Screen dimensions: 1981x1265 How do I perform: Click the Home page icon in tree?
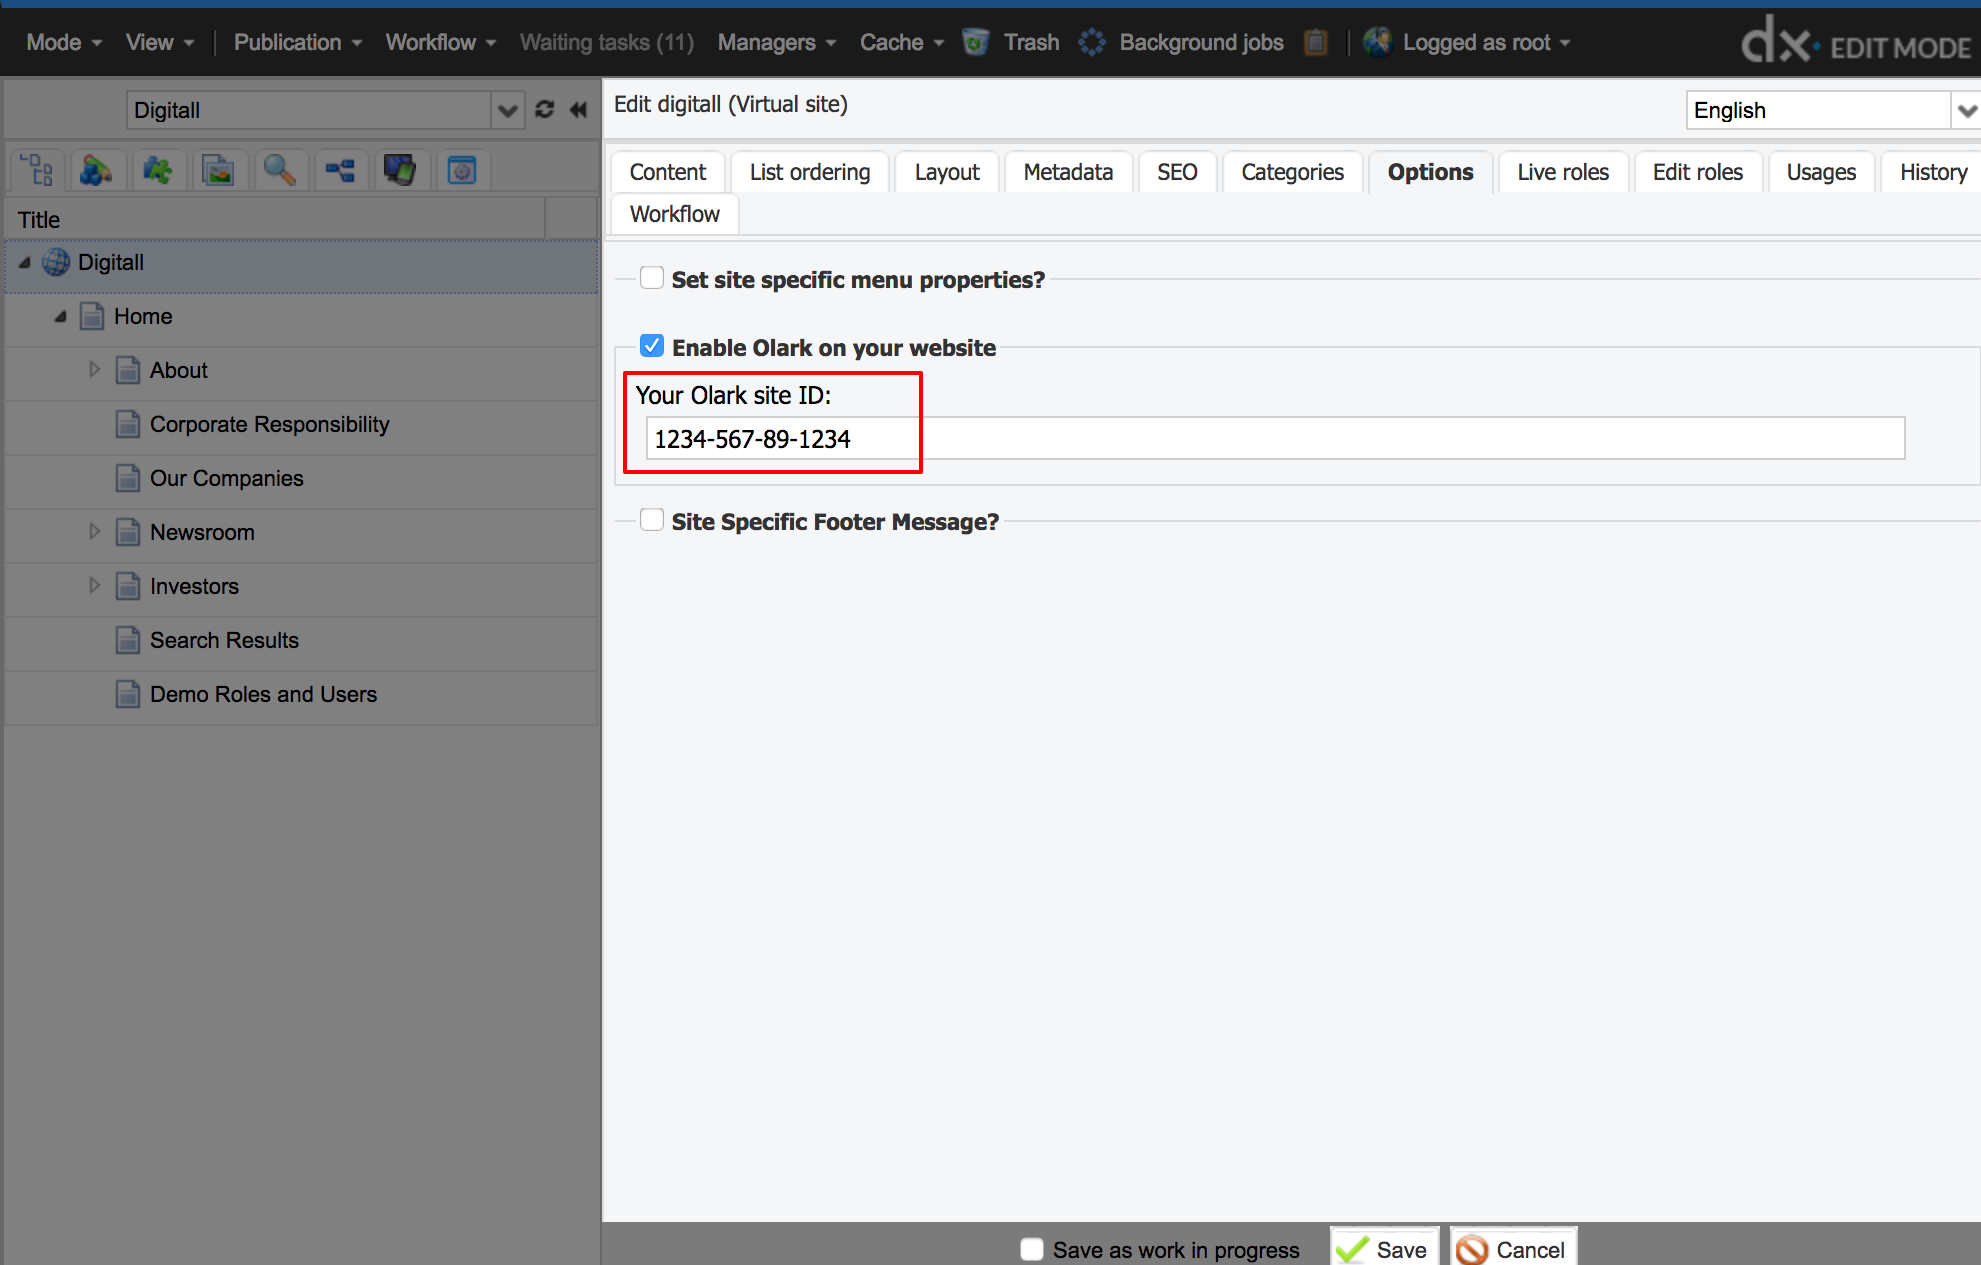coord(92,316)
